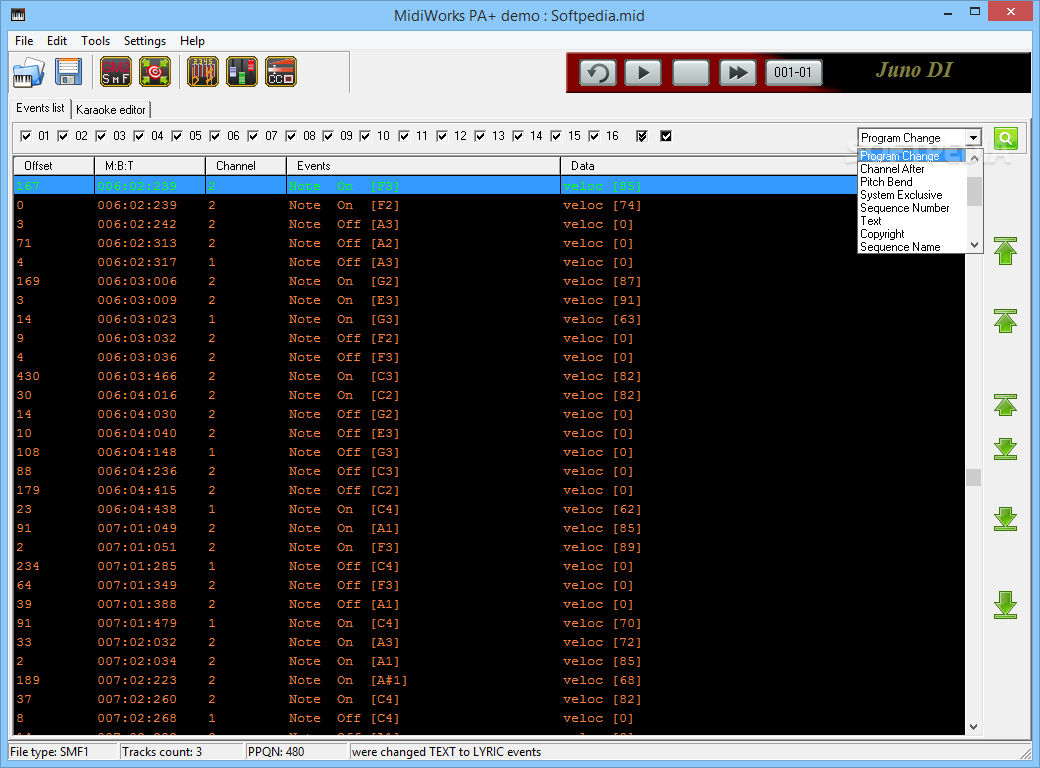
Task: Click the Channel column header
Action: pyautogui.click(x=246, y=166)
